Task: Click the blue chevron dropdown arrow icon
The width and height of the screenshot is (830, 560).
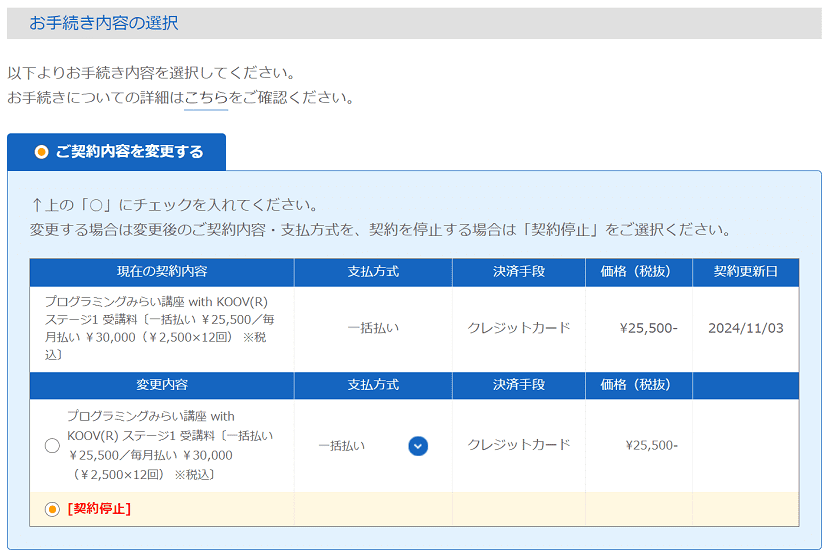Action: (x=418, y=446)
